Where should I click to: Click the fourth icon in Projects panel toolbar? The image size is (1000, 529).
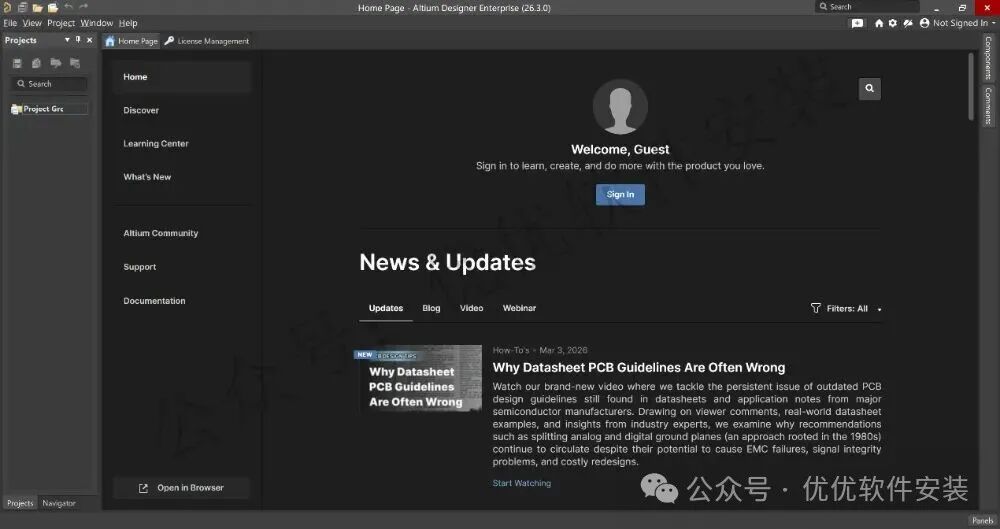(75, 63)
